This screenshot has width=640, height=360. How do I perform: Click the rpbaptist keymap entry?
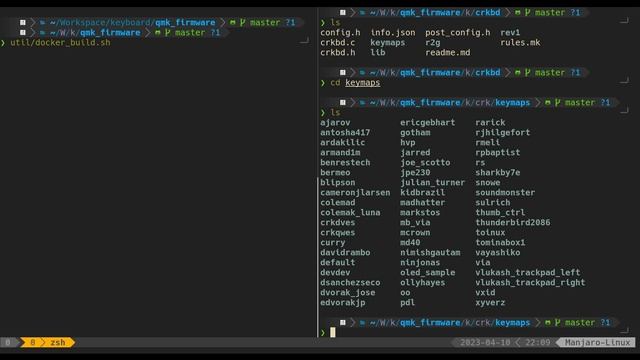click(498, 153)
